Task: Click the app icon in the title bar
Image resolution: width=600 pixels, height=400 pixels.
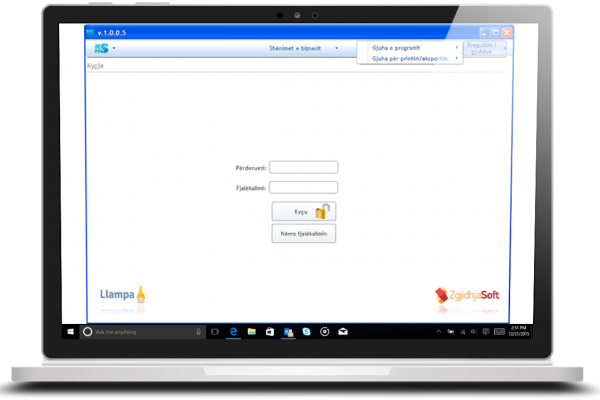Action: point(90,33)
